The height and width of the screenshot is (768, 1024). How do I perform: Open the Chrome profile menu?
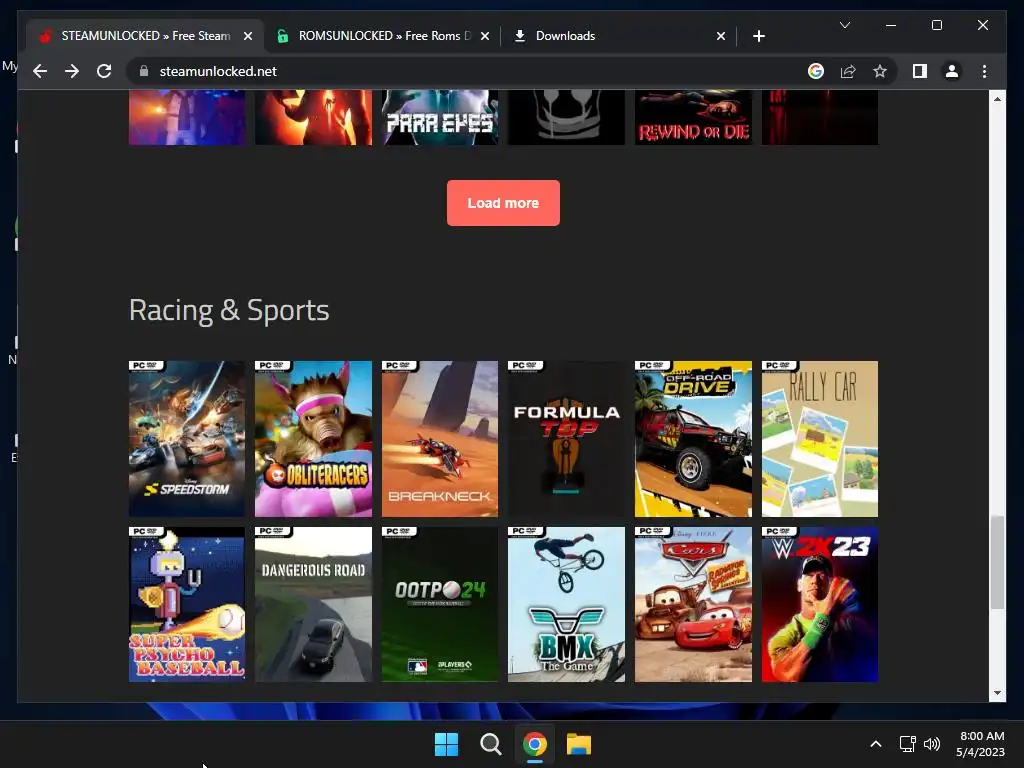(x=952, y=71)
